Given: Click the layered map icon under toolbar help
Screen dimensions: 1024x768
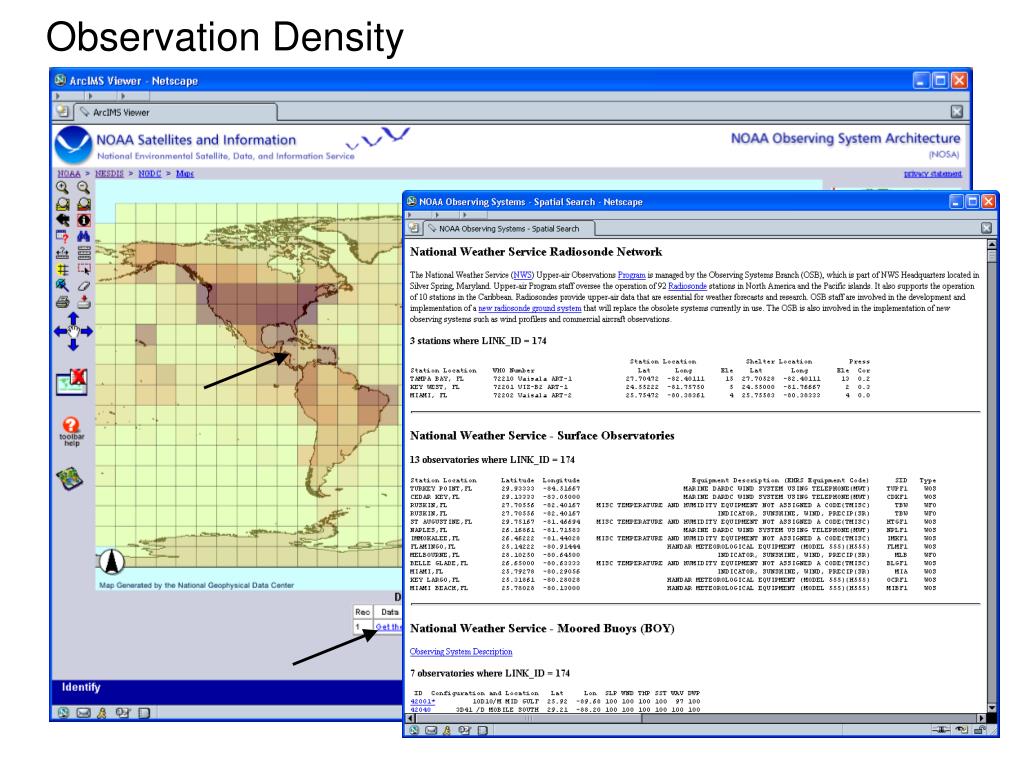Looking at the screenshot, I should 70,479.
